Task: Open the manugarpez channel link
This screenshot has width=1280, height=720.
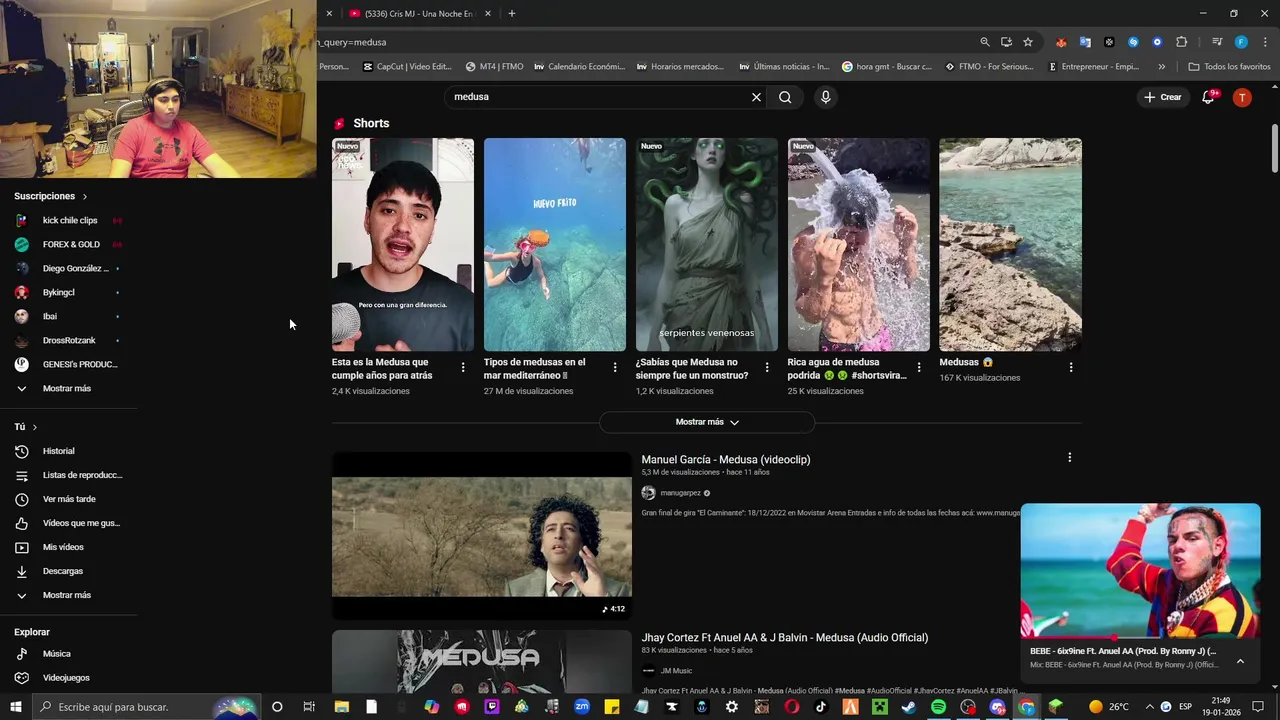Action: (680, 493)
